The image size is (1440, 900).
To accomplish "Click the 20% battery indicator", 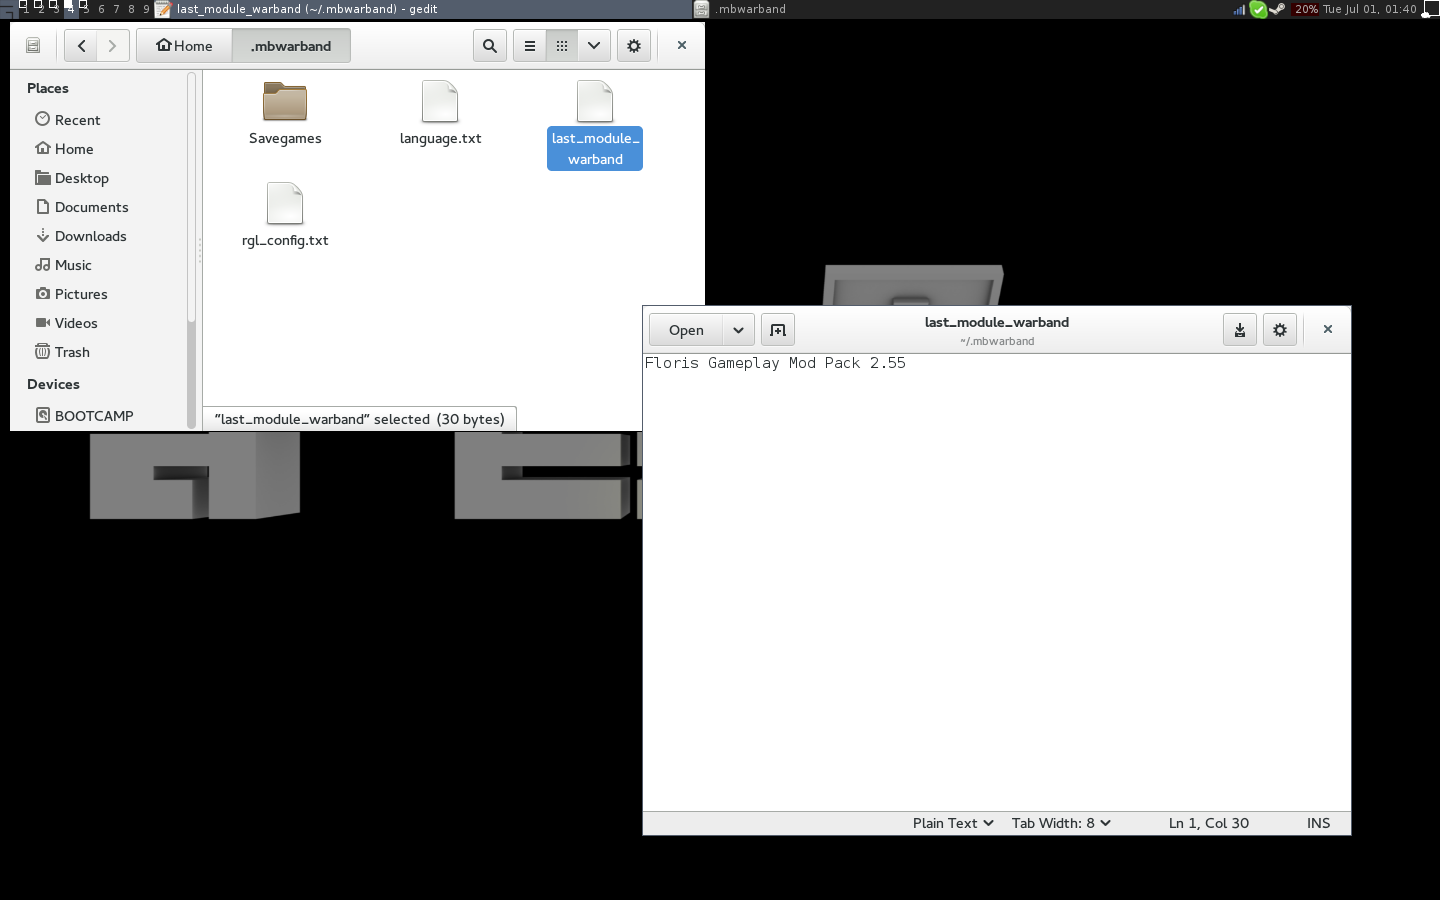I will pos(1306,9).
